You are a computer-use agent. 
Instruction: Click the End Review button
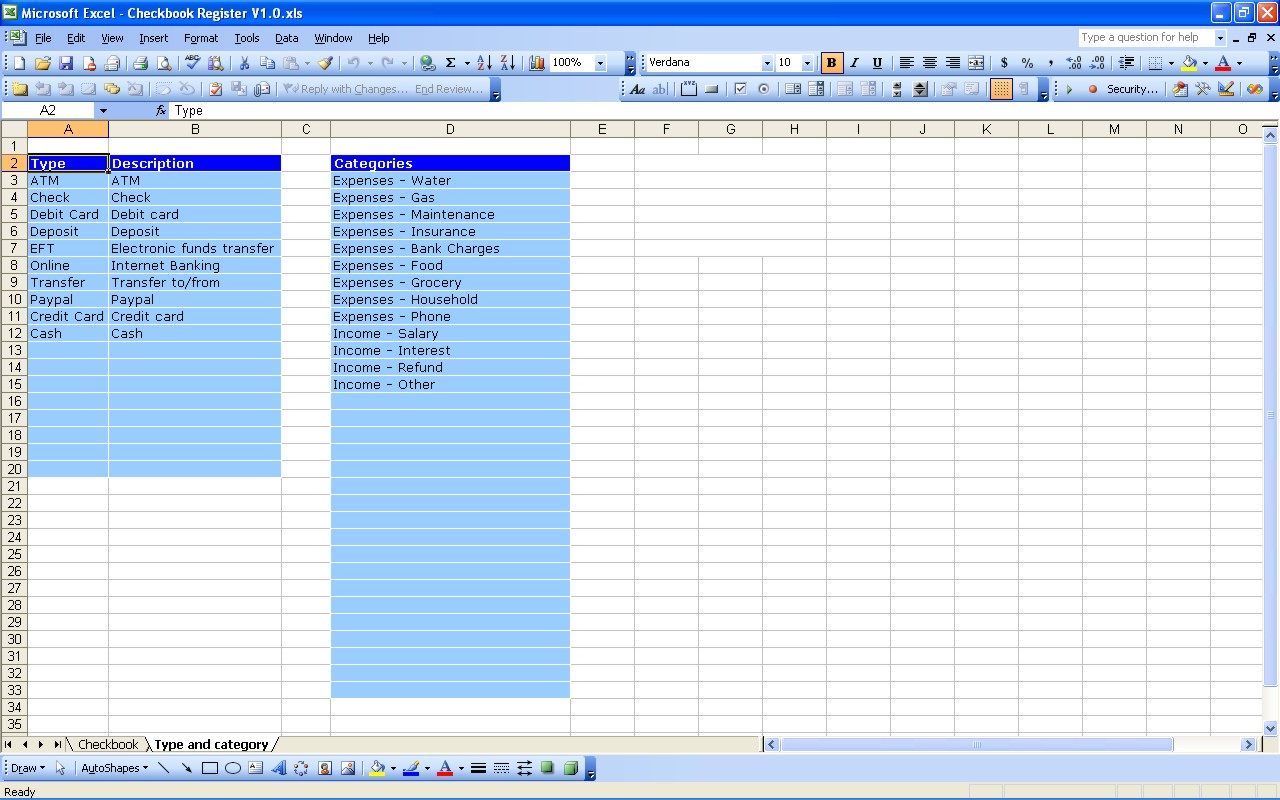pos(448,89)
